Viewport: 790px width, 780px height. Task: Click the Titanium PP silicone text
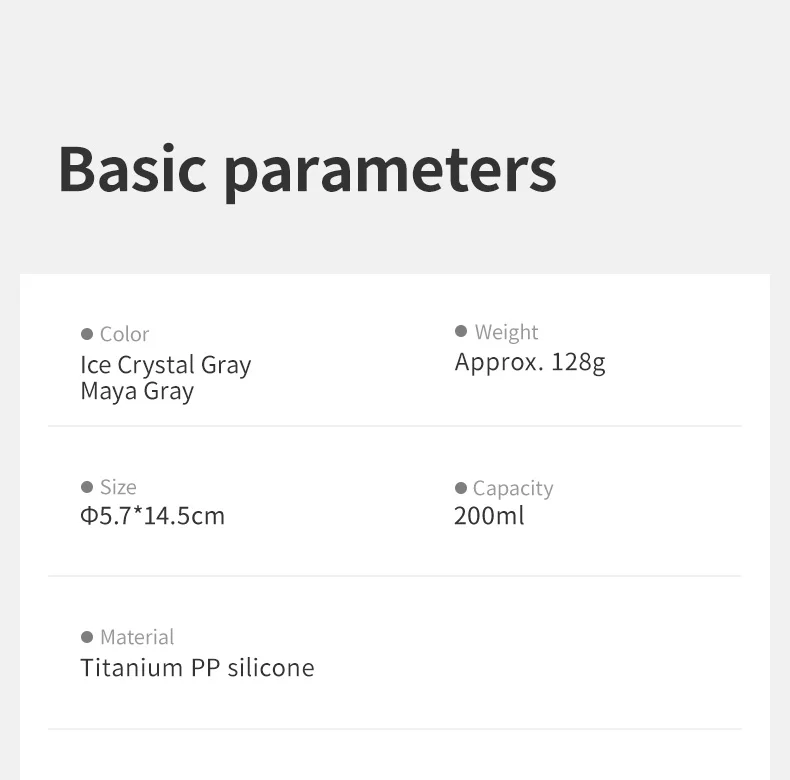(197, 668)
